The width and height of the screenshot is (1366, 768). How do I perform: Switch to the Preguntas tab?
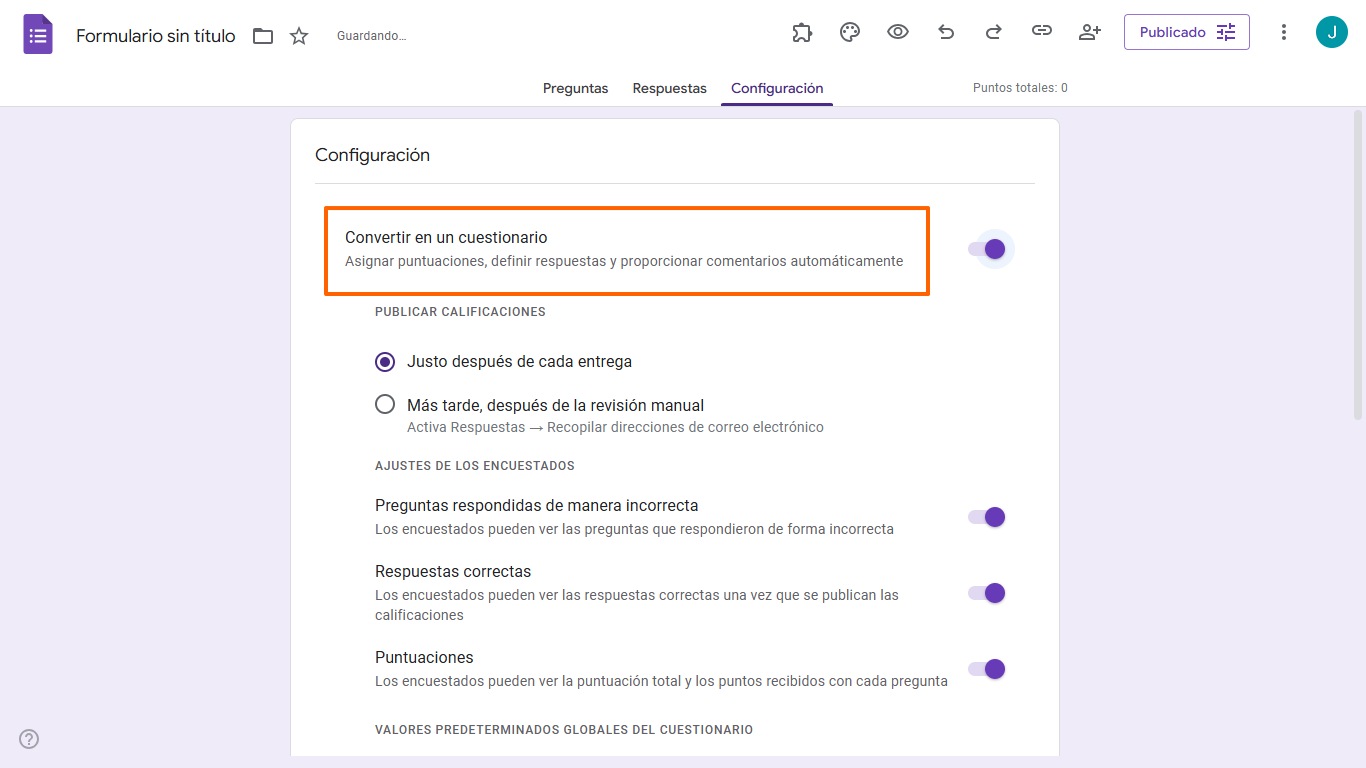[575, 88]
